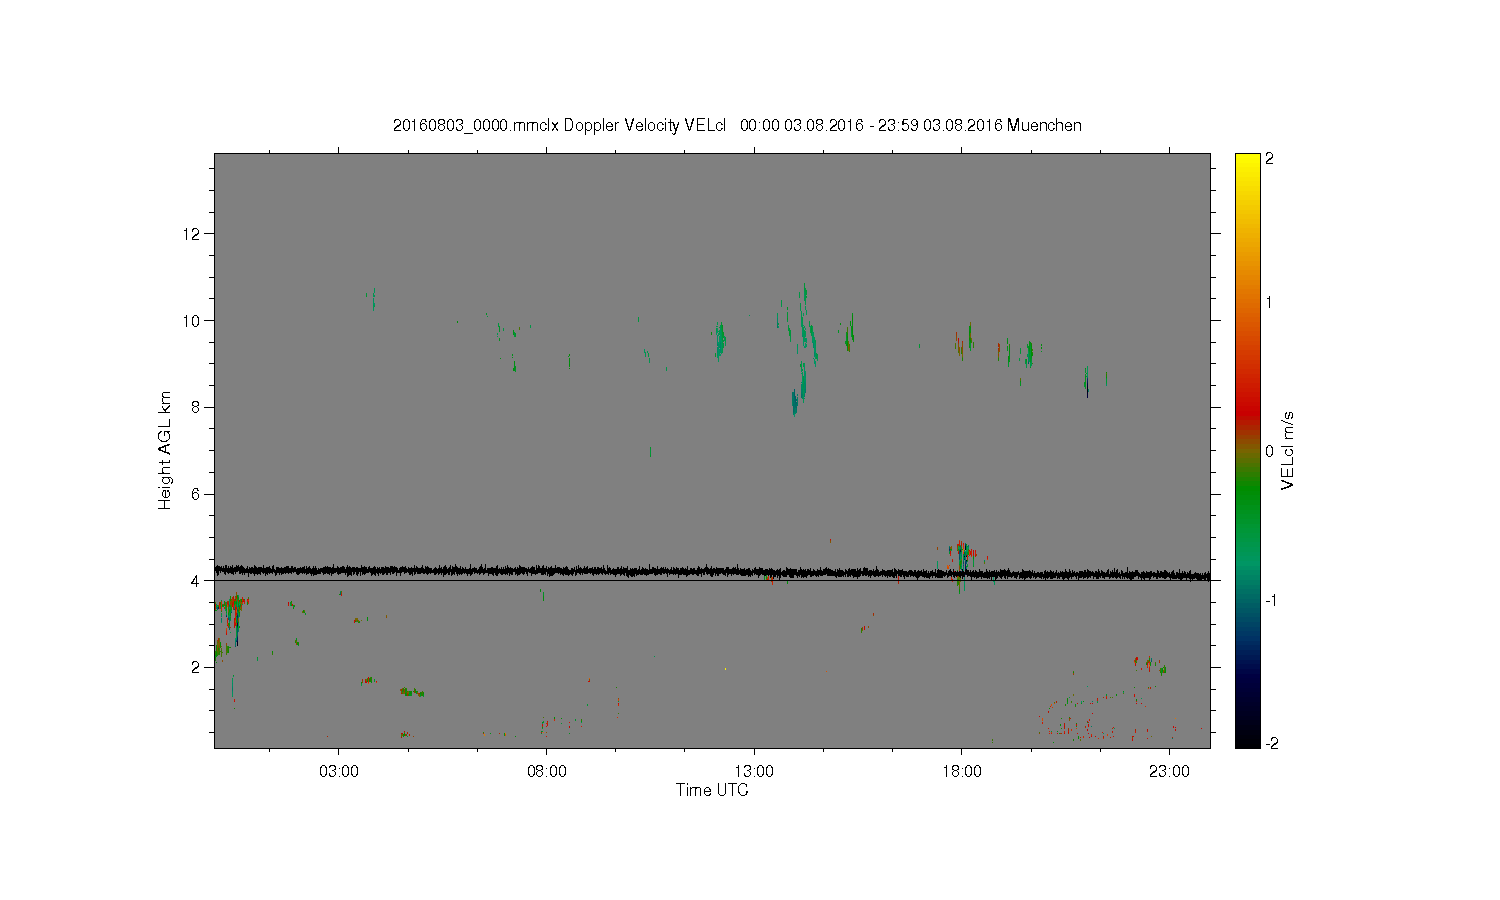Viewport: 1500px width, 900px height.
Task: Click the black noisy line near 4 km
Action: 712,572
